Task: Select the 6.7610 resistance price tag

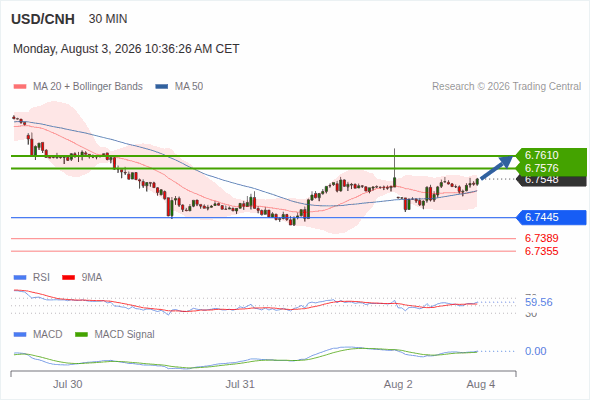Action: 552,155
